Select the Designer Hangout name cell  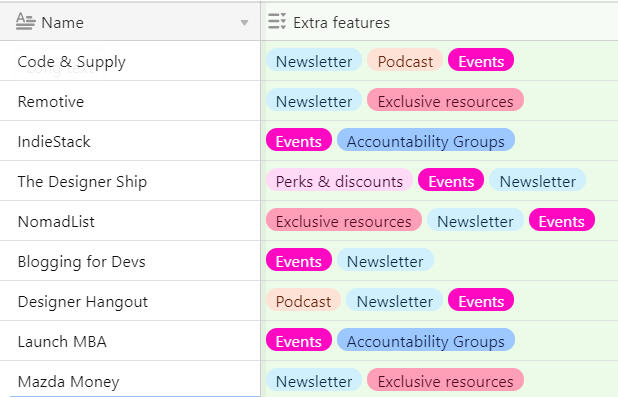pos(130,301)
